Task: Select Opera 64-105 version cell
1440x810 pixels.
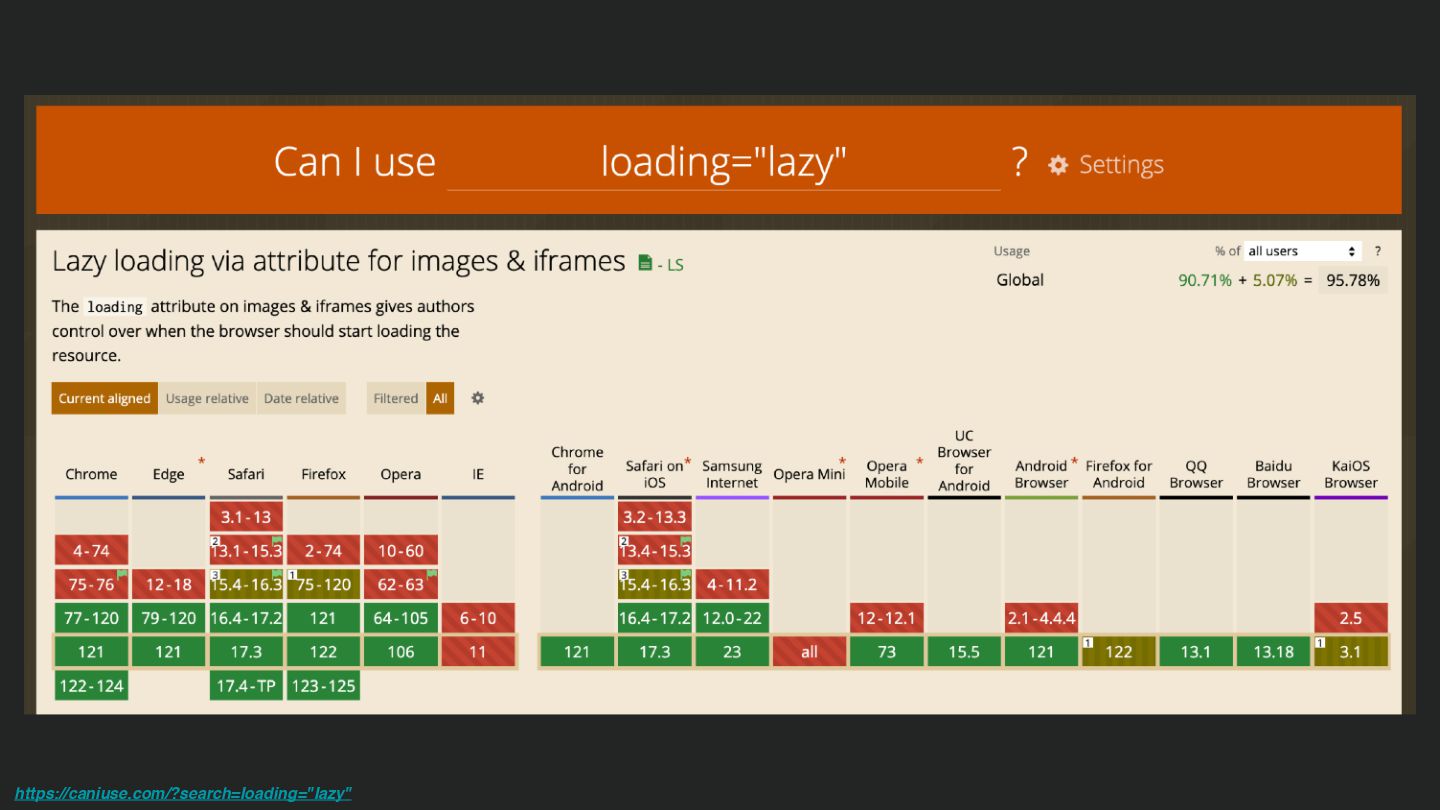Action: pyautogui.click(x=400, y=618)
